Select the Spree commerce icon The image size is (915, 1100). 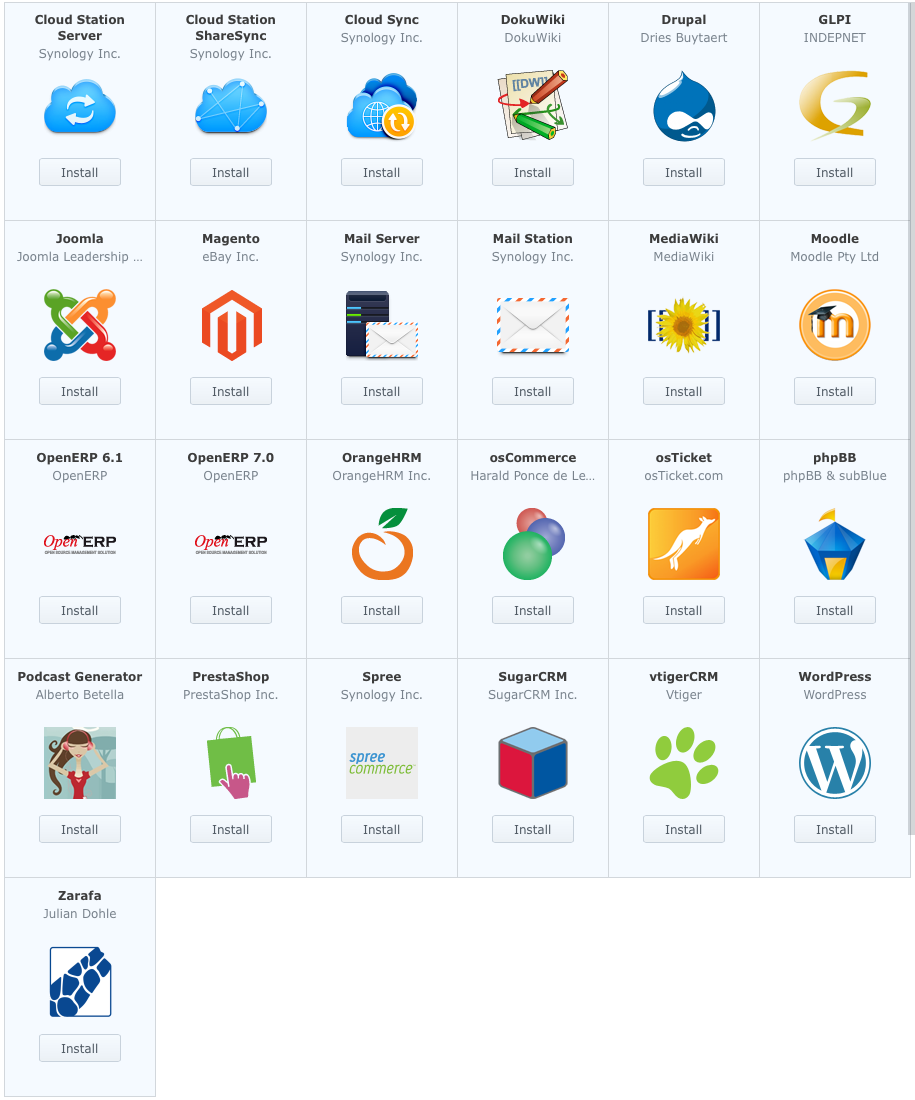(382, 763)
